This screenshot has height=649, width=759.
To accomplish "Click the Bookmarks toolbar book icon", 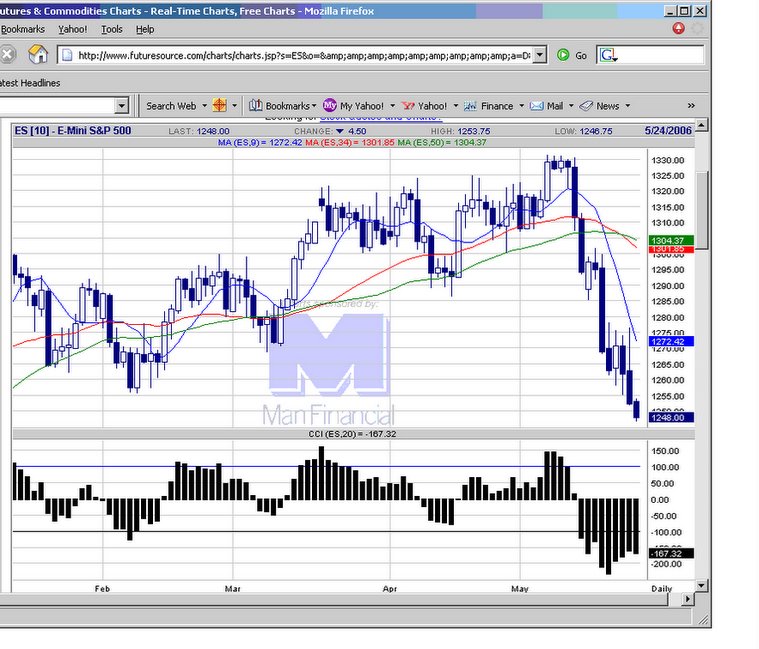I will (x=256, y=106).
